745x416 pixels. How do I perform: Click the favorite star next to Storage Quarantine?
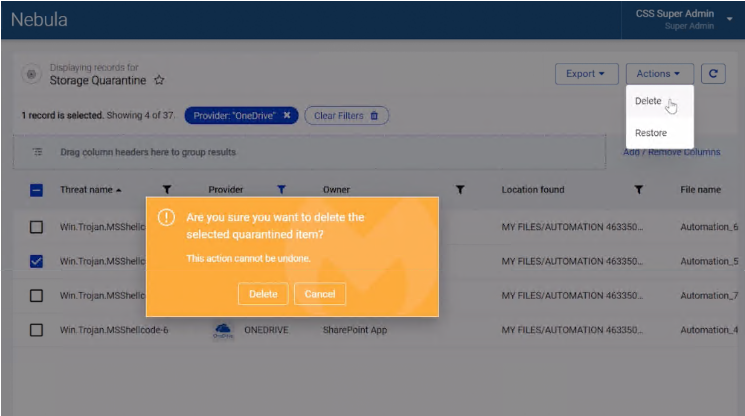tap(159, 80)
